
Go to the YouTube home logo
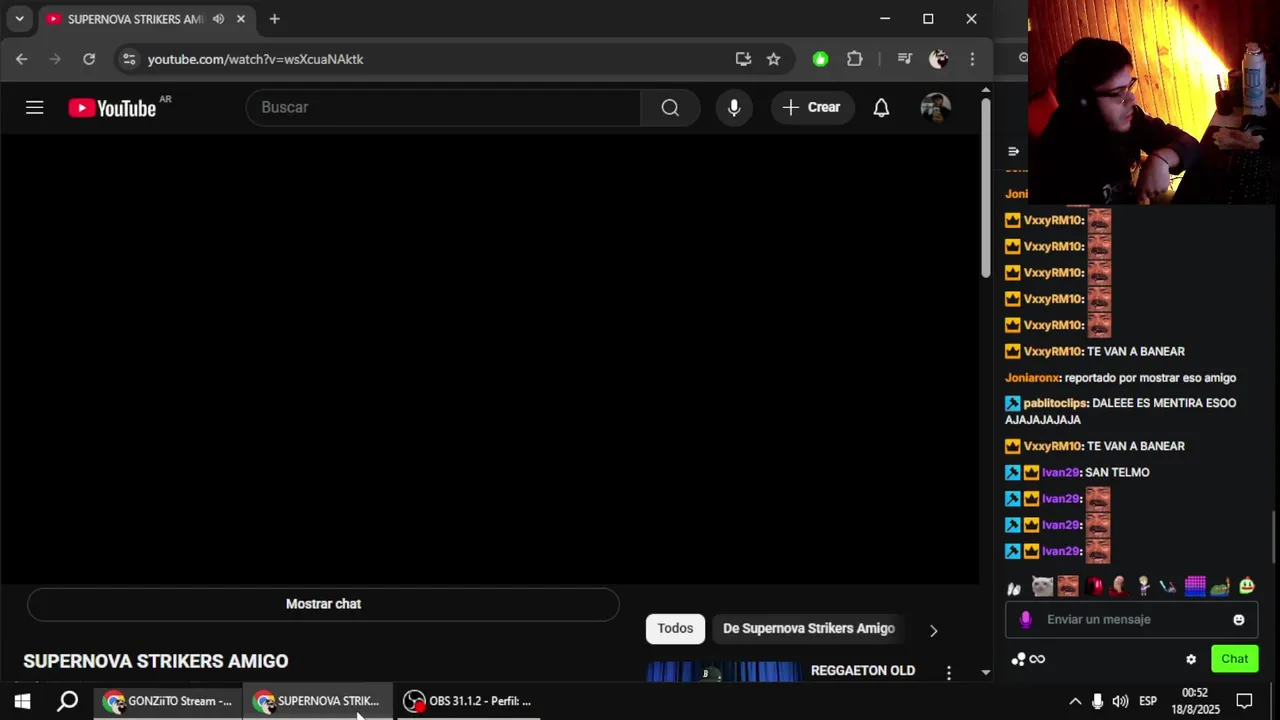tap(113, 107)
